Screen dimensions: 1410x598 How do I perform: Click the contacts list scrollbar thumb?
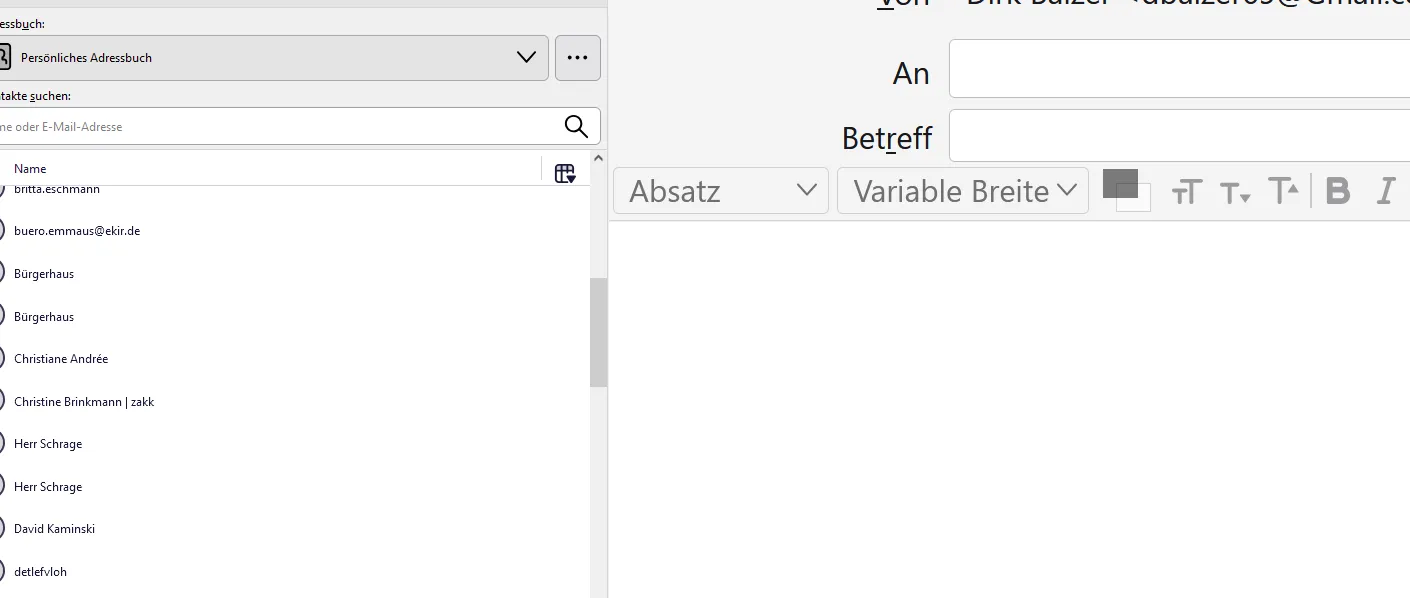pos(598,332)
